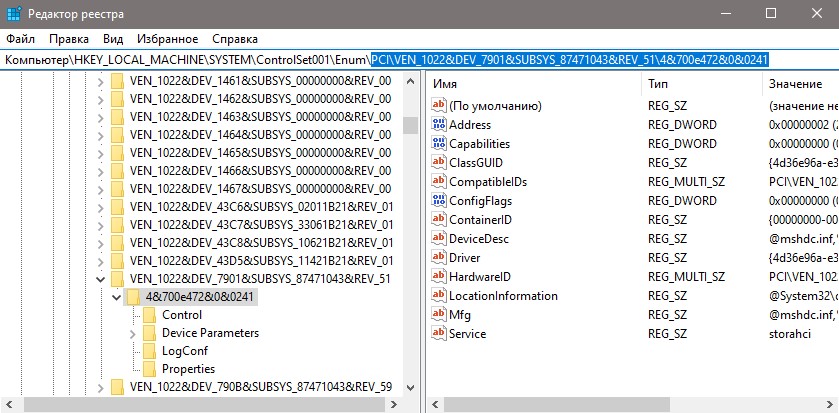The height and width of the screenshot is (413, 839).
Task: Click the Control key folder icon
Action: [150, 315]
